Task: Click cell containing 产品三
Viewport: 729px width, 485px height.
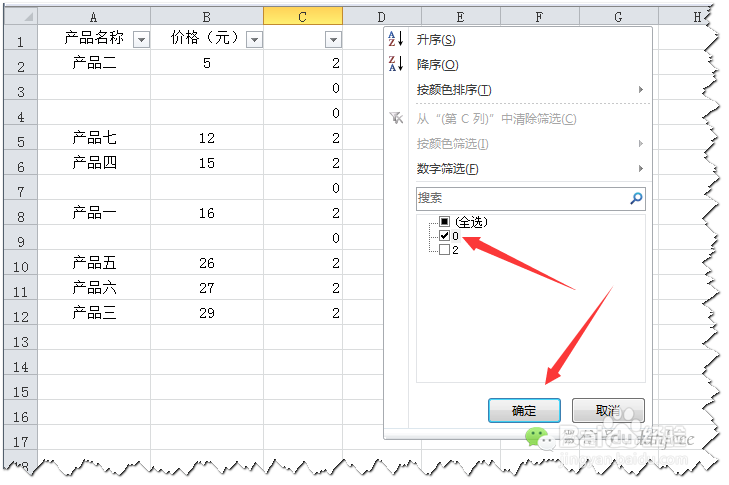Action: pos(94,312)
